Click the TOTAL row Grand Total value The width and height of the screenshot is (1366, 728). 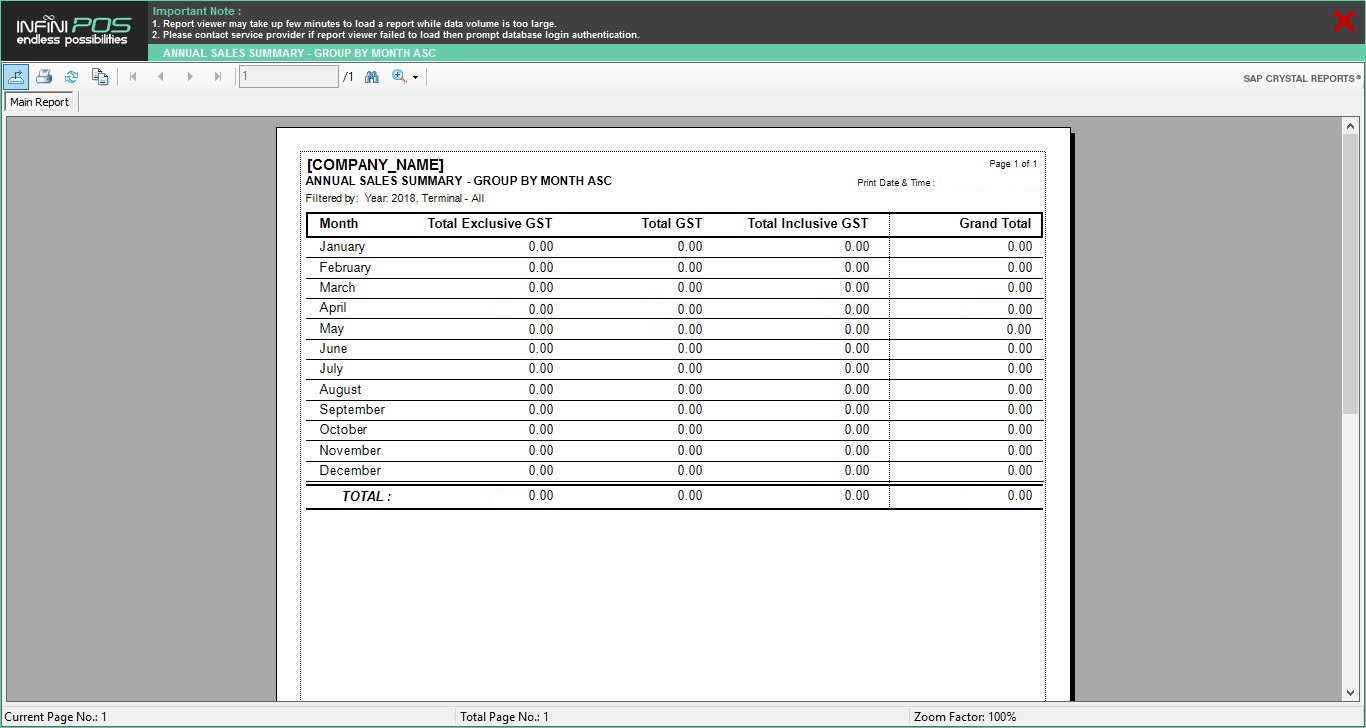tap(1020, 496)
